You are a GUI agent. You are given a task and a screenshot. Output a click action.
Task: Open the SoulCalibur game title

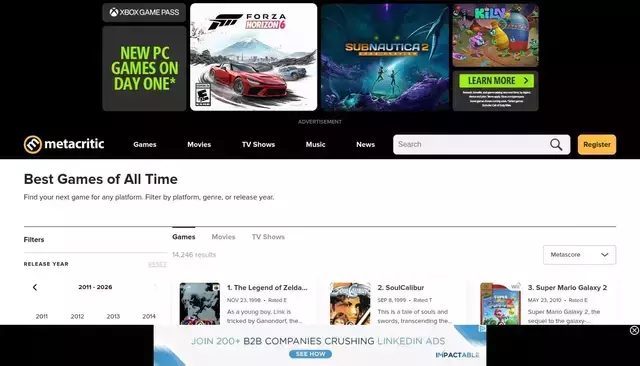click(x=401, y=288)
